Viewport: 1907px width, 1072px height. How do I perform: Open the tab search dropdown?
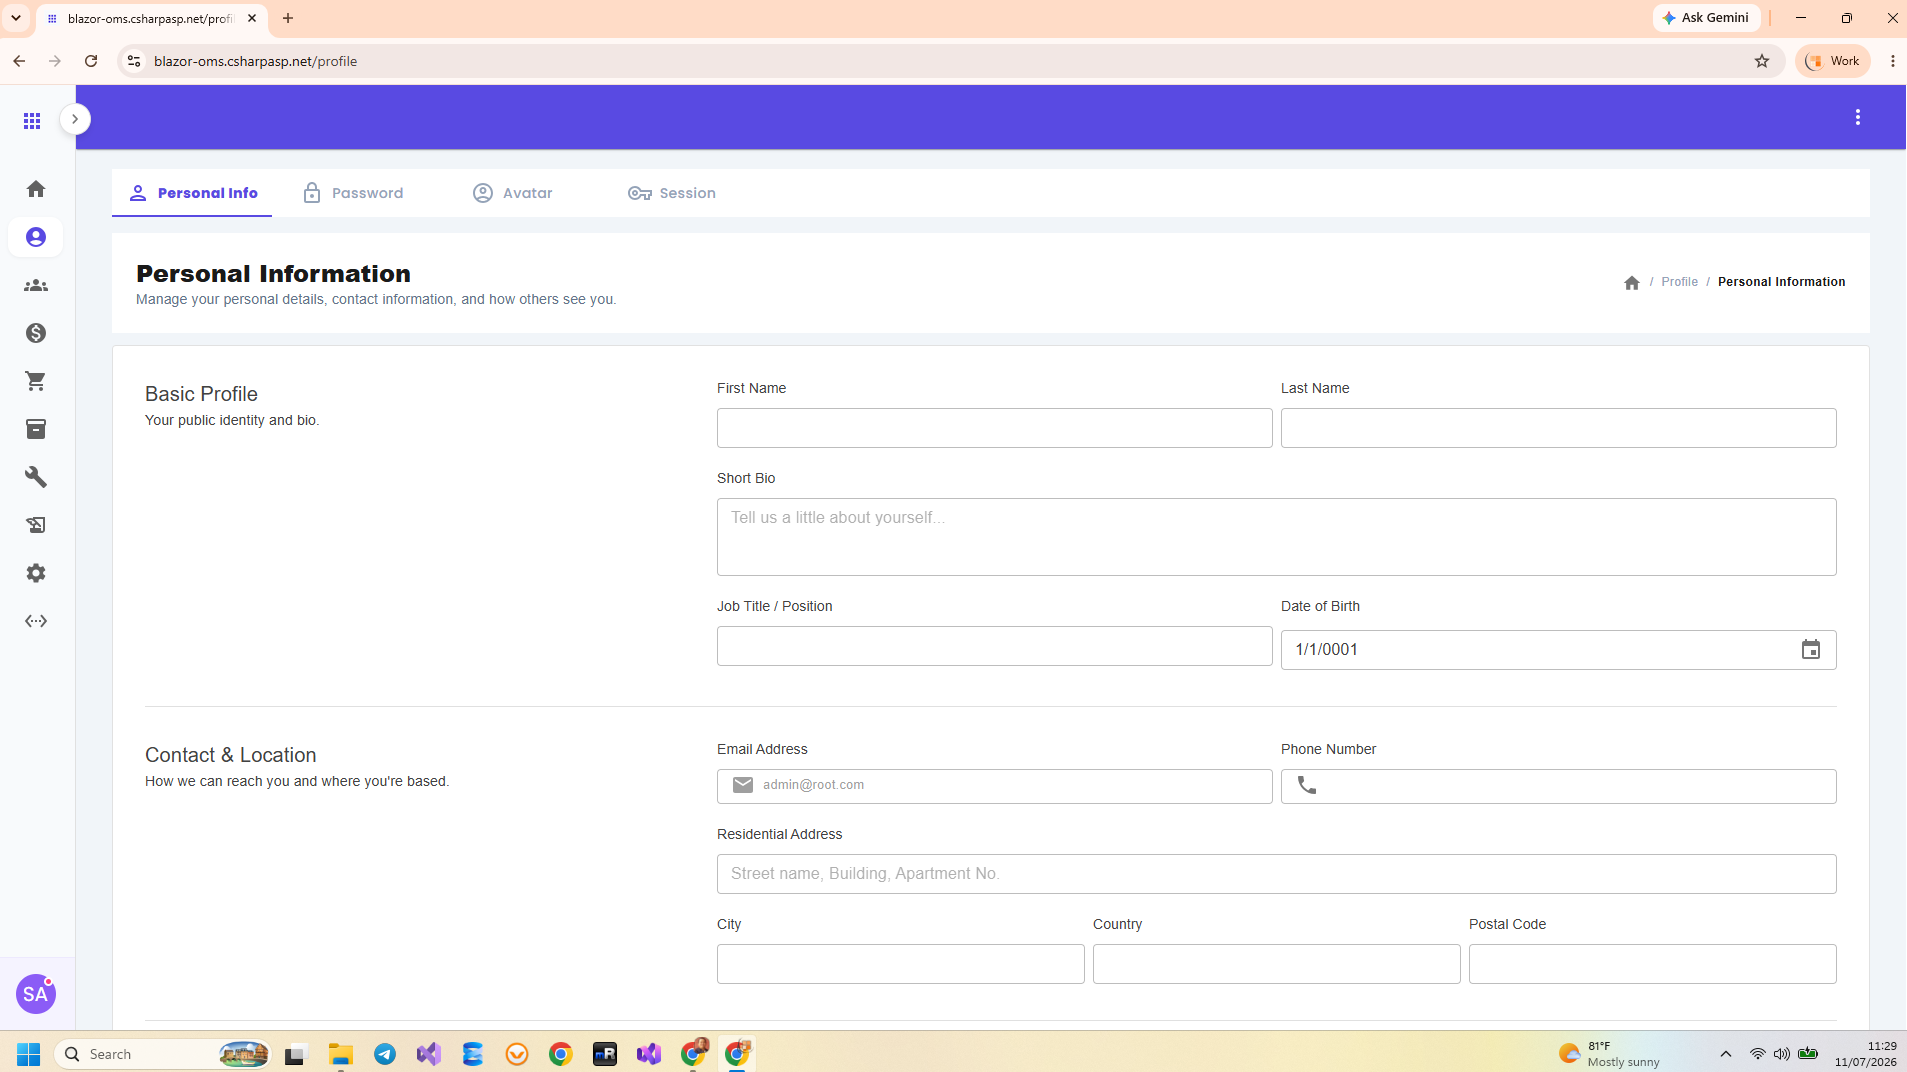click(x=16, y=18)
